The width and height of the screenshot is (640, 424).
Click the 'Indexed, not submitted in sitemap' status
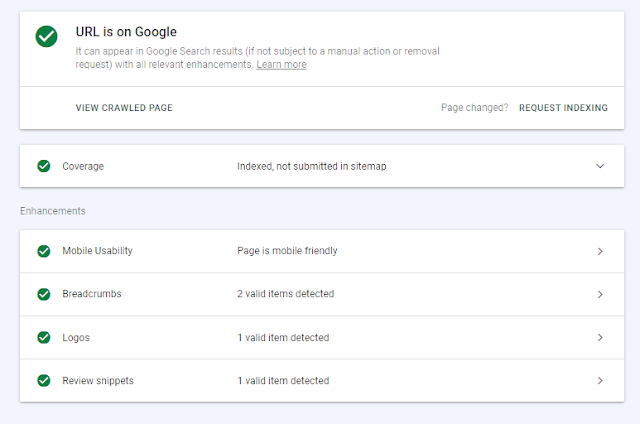coord(311,166)
